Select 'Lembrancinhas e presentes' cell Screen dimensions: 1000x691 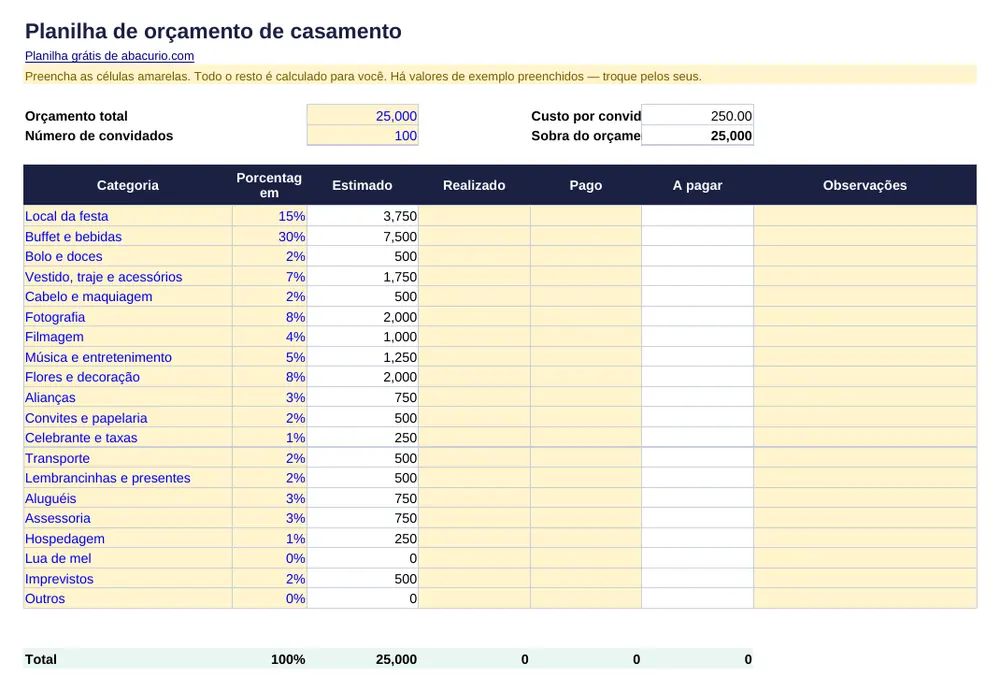128,478
